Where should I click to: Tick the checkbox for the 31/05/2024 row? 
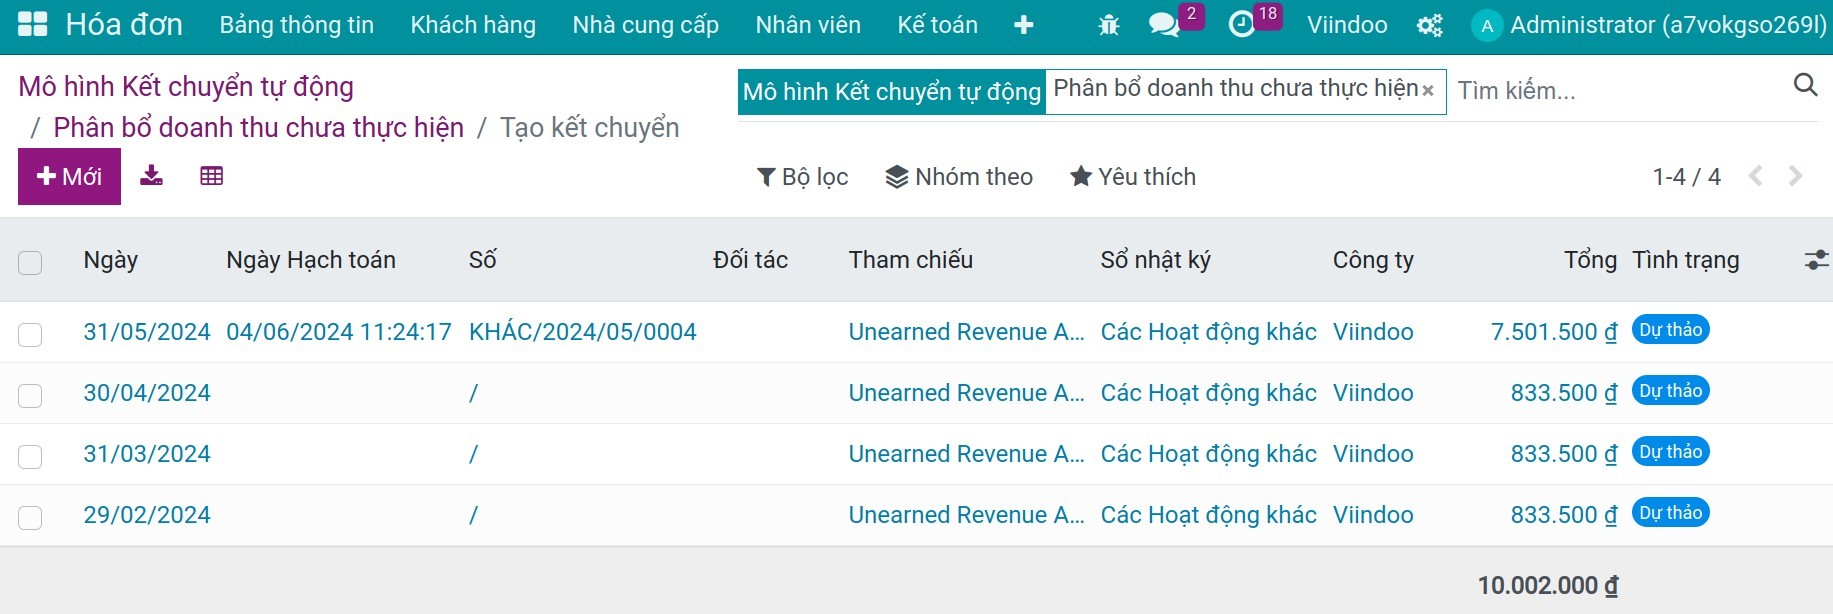point(30,334)
